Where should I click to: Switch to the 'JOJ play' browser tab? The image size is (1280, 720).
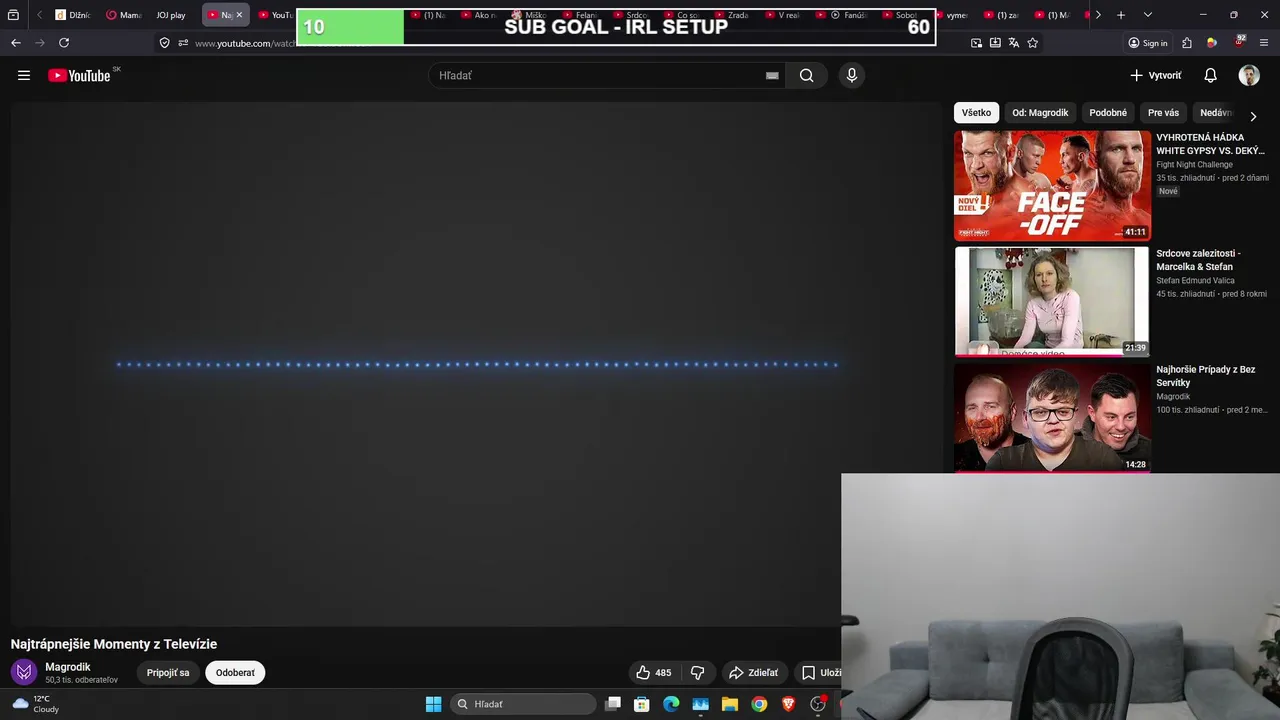pyautogui.click(x=170, y=15)
